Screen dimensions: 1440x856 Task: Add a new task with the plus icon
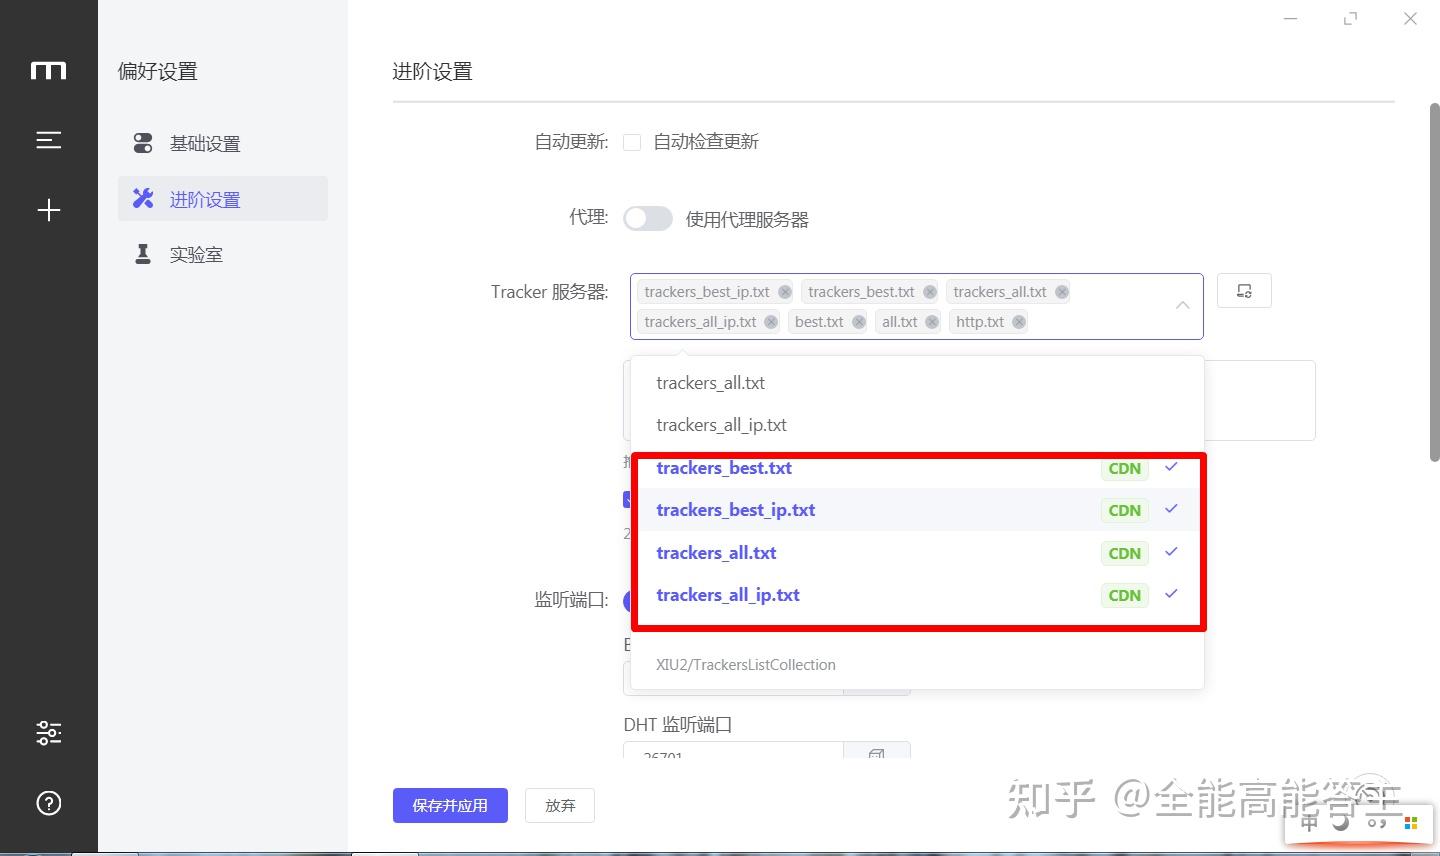49,209
